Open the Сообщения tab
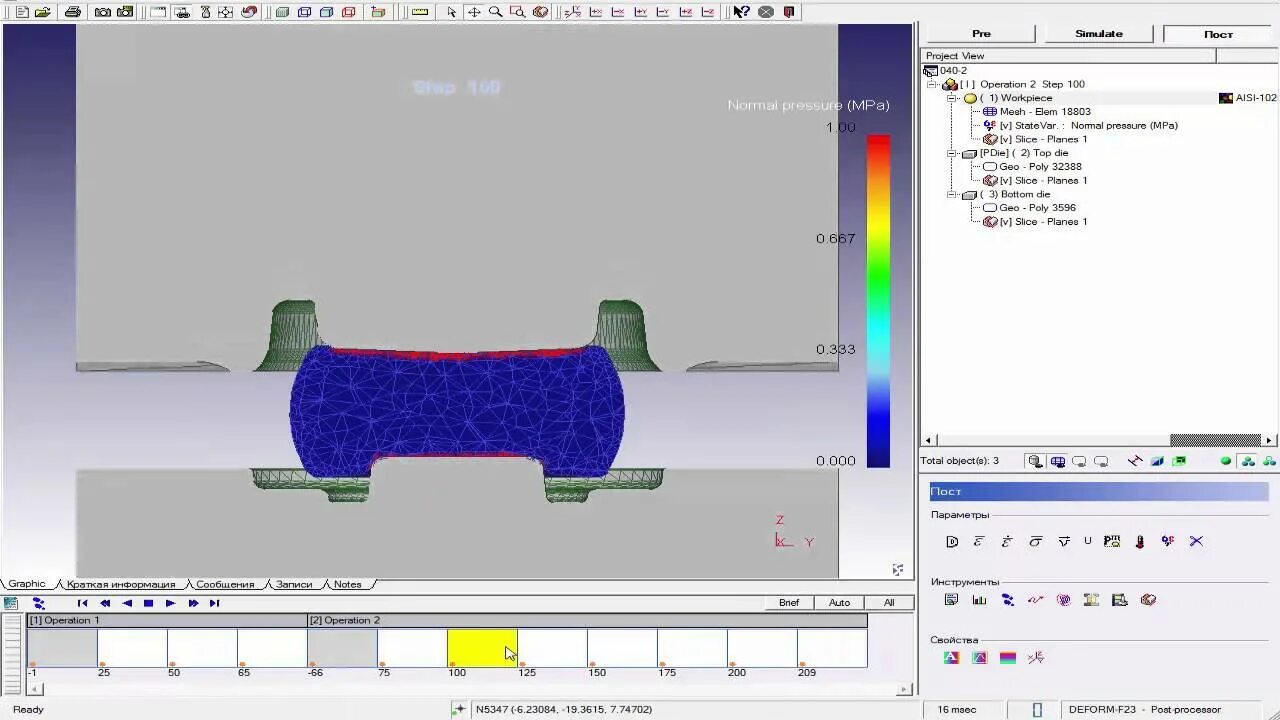 coord(225,584)
